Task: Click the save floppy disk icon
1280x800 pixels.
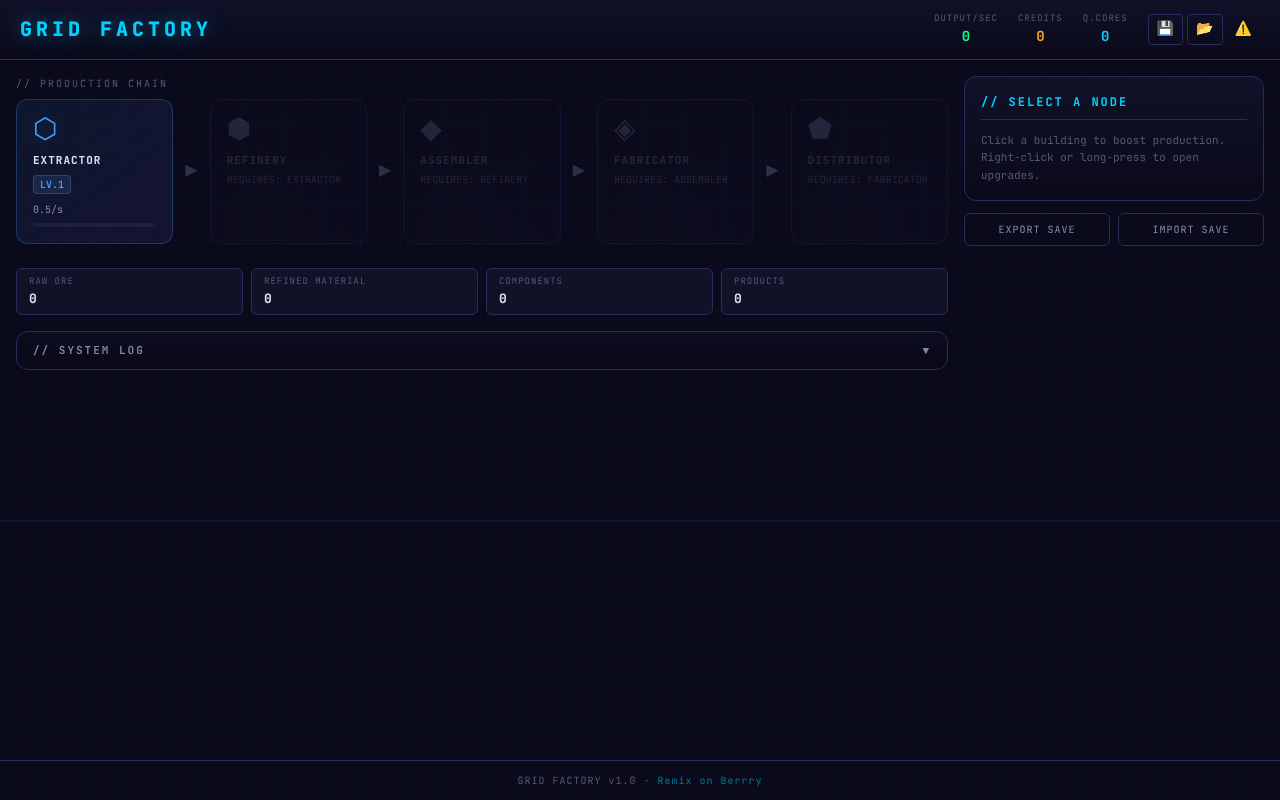Action: click(x=1165, y=29)
